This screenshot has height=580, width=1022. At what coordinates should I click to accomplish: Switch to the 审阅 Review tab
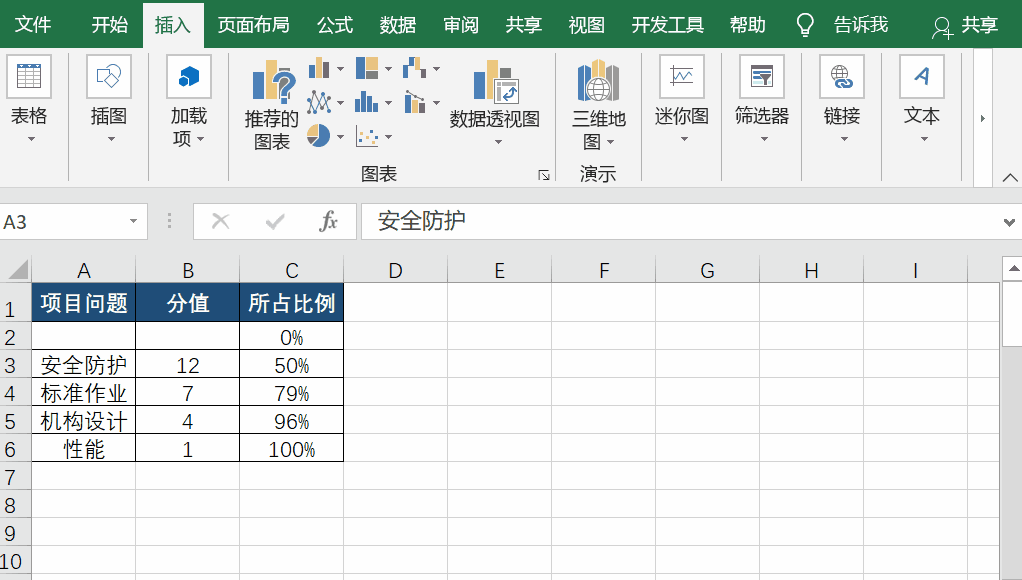tap(461, 25)
